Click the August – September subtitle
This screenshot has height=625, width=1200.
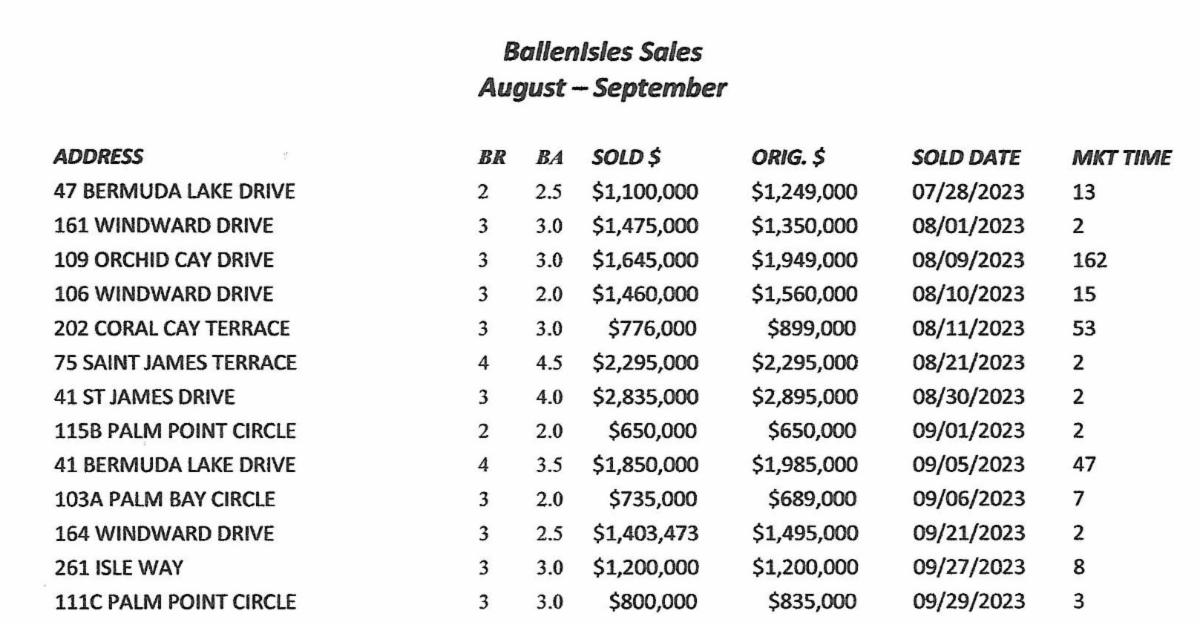coord(602,88)
